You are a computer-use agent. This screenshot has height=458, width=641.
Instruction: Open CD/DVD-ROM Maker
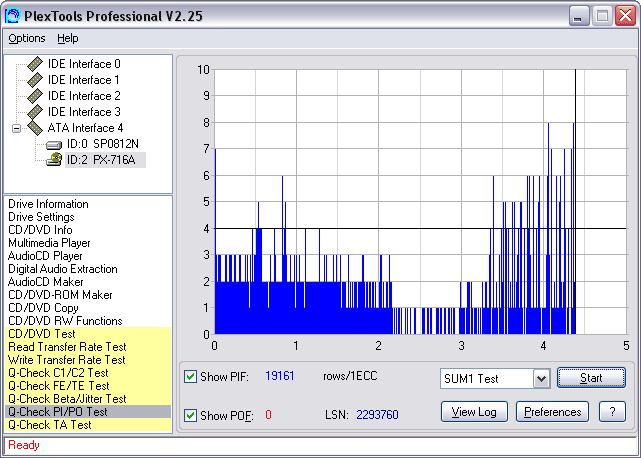pos(60,295)
